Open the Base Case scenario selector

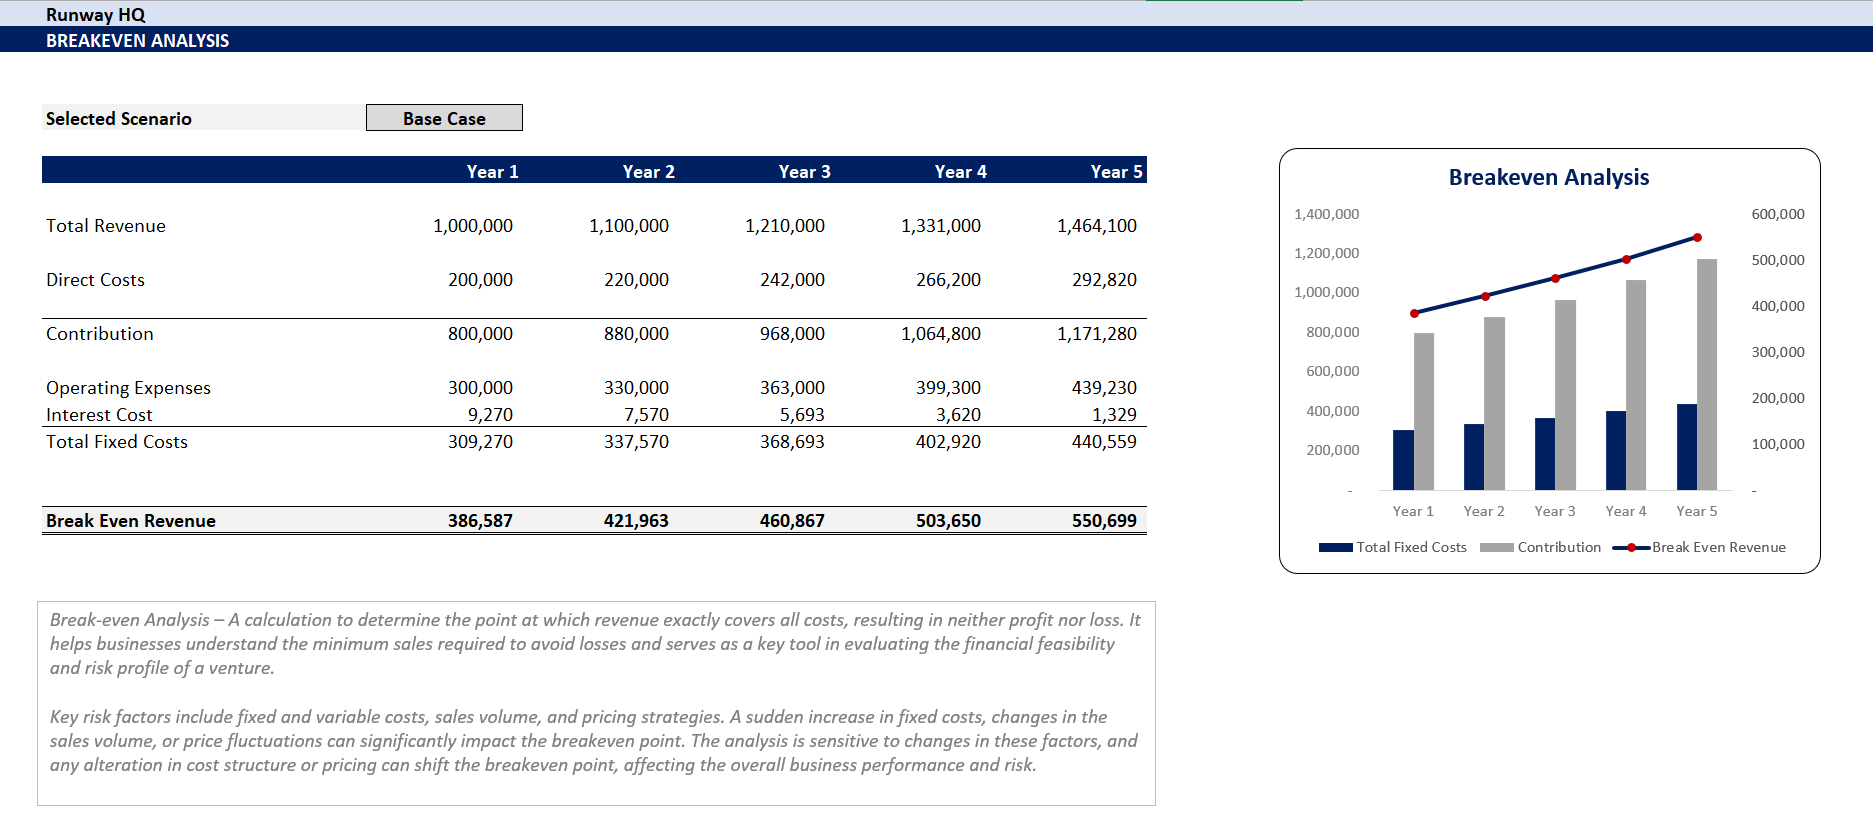tap(444, 118)
